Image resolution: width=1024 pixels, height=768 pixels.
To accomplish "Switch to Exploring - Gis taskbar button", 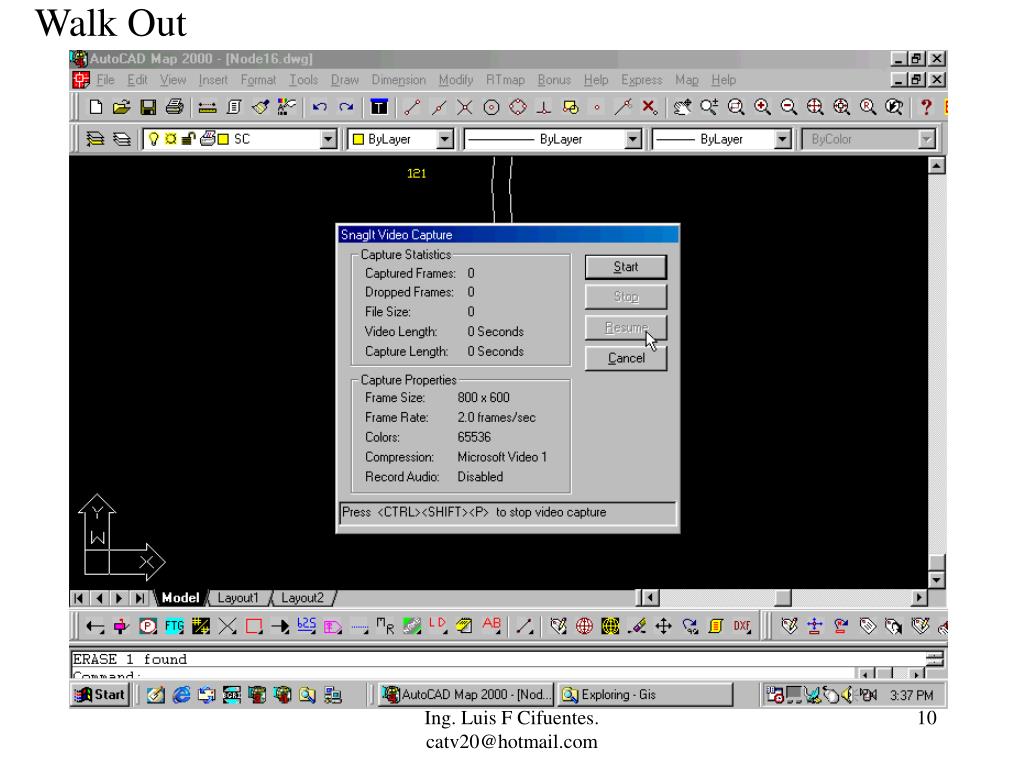I will (x=645, y=695).
